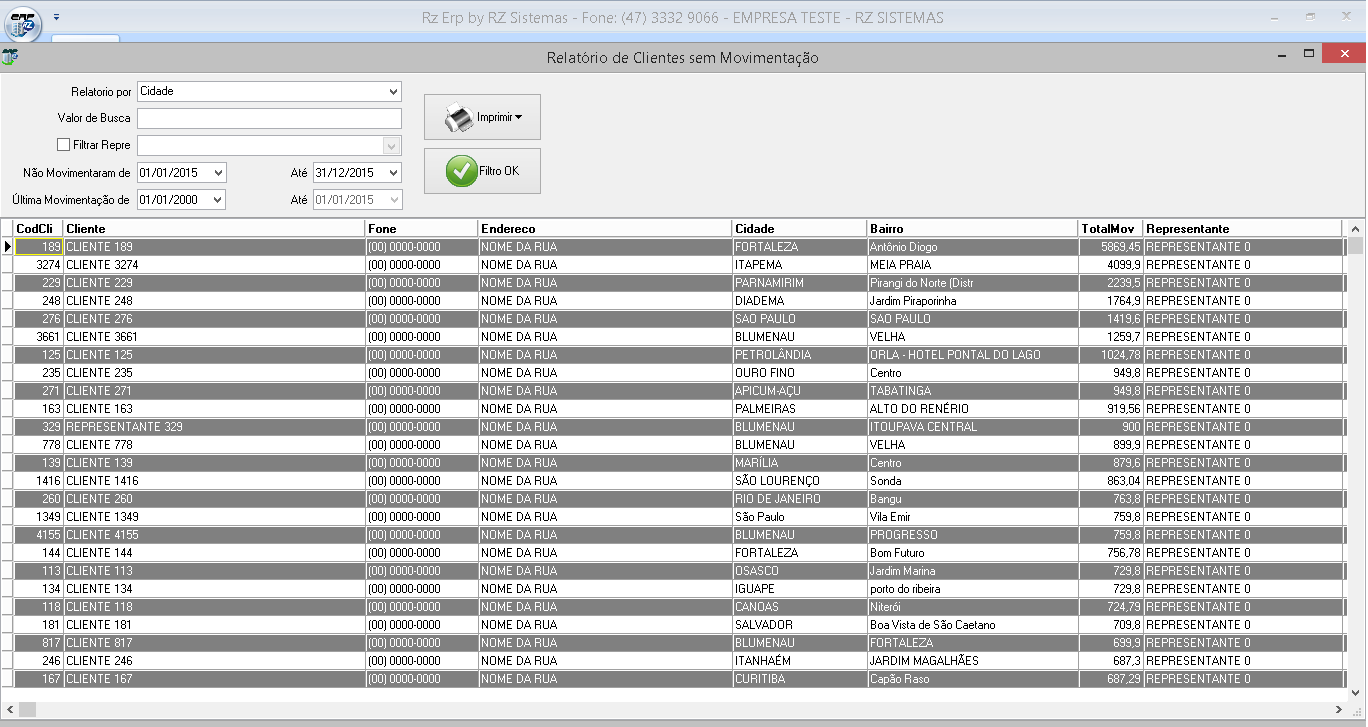Click the OSASCO city cell
The image size is (1368, 727).
(799, 571)
